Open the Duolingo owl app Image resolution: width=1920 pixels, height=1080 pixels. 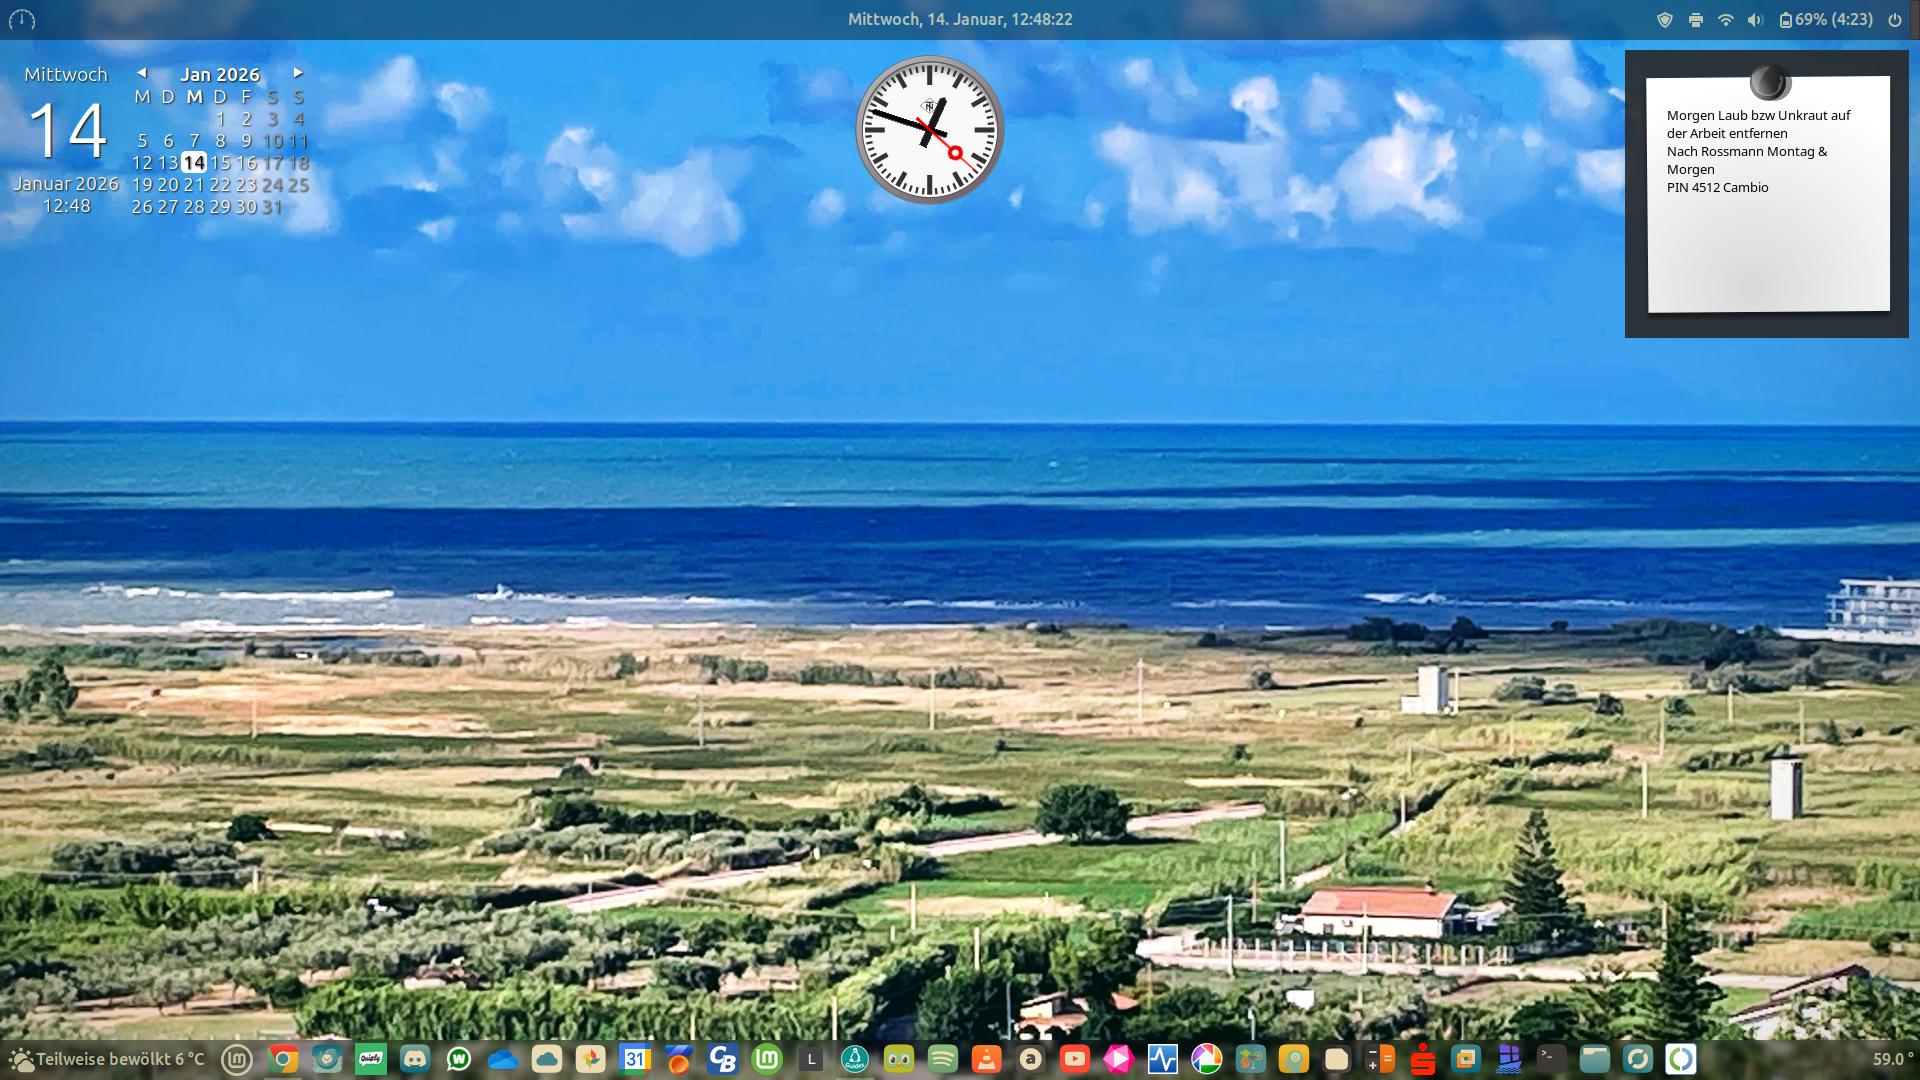(x=899, y=1059)
